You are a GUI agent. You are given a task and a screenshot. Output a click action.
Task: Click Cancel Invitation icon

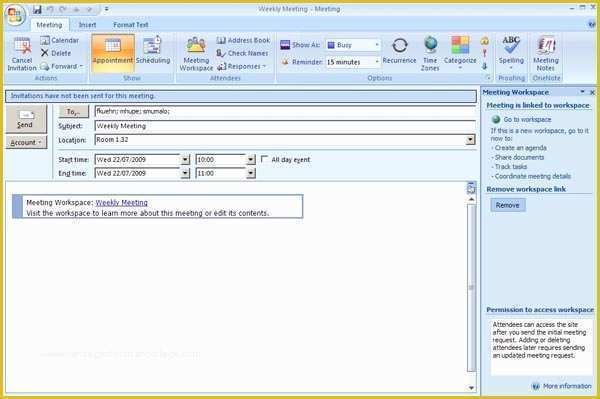(x=22, y=54)
